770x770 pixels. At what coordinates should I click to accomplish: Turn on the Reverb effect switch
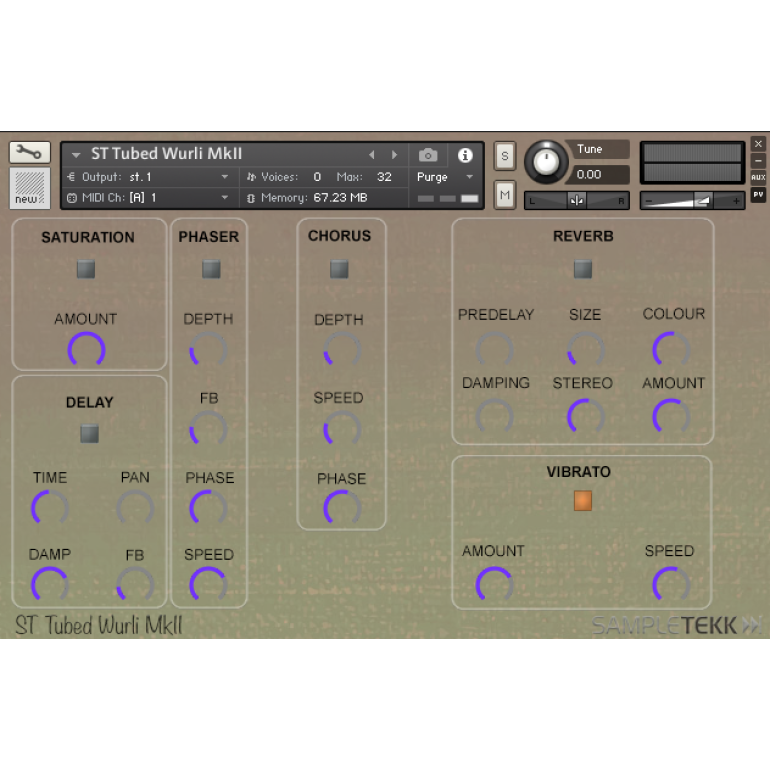coord(582,269)
